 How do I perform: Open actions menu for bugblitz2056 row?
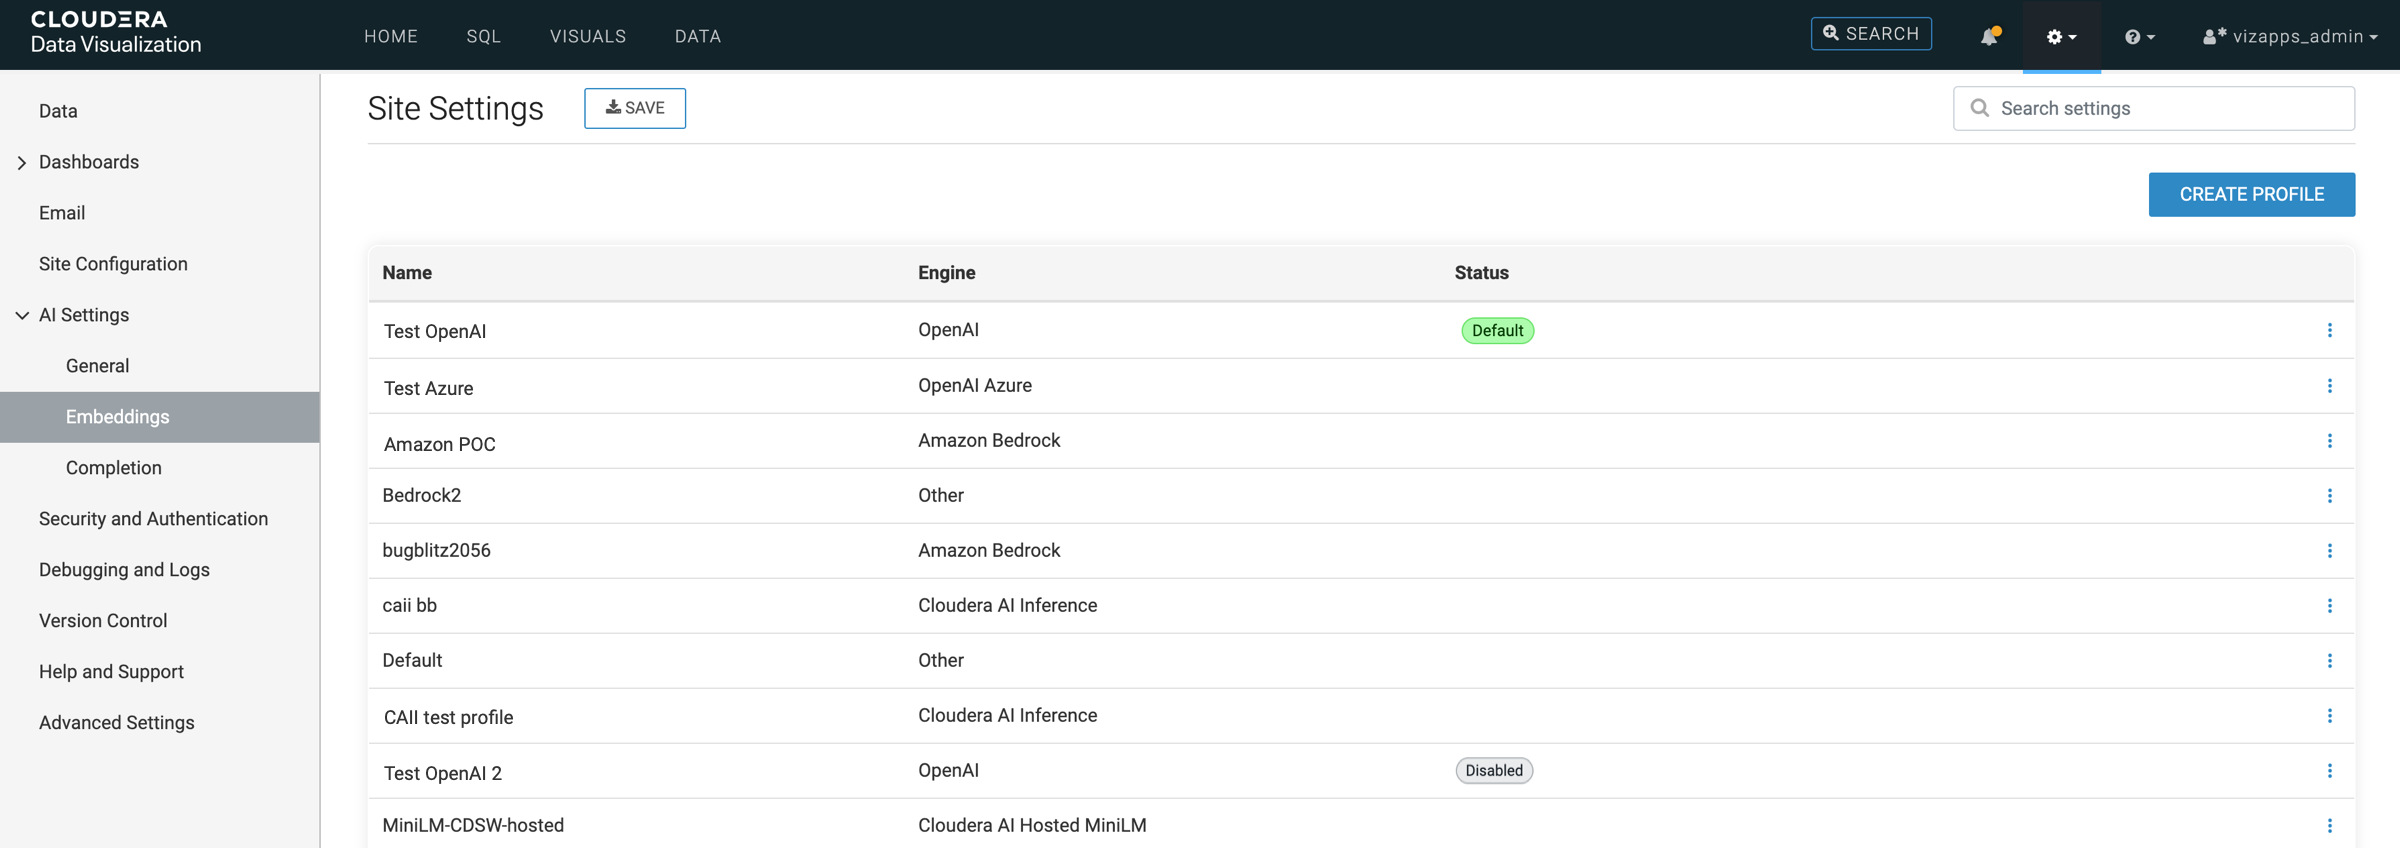pyautogui.click(x=2329, y=551)
